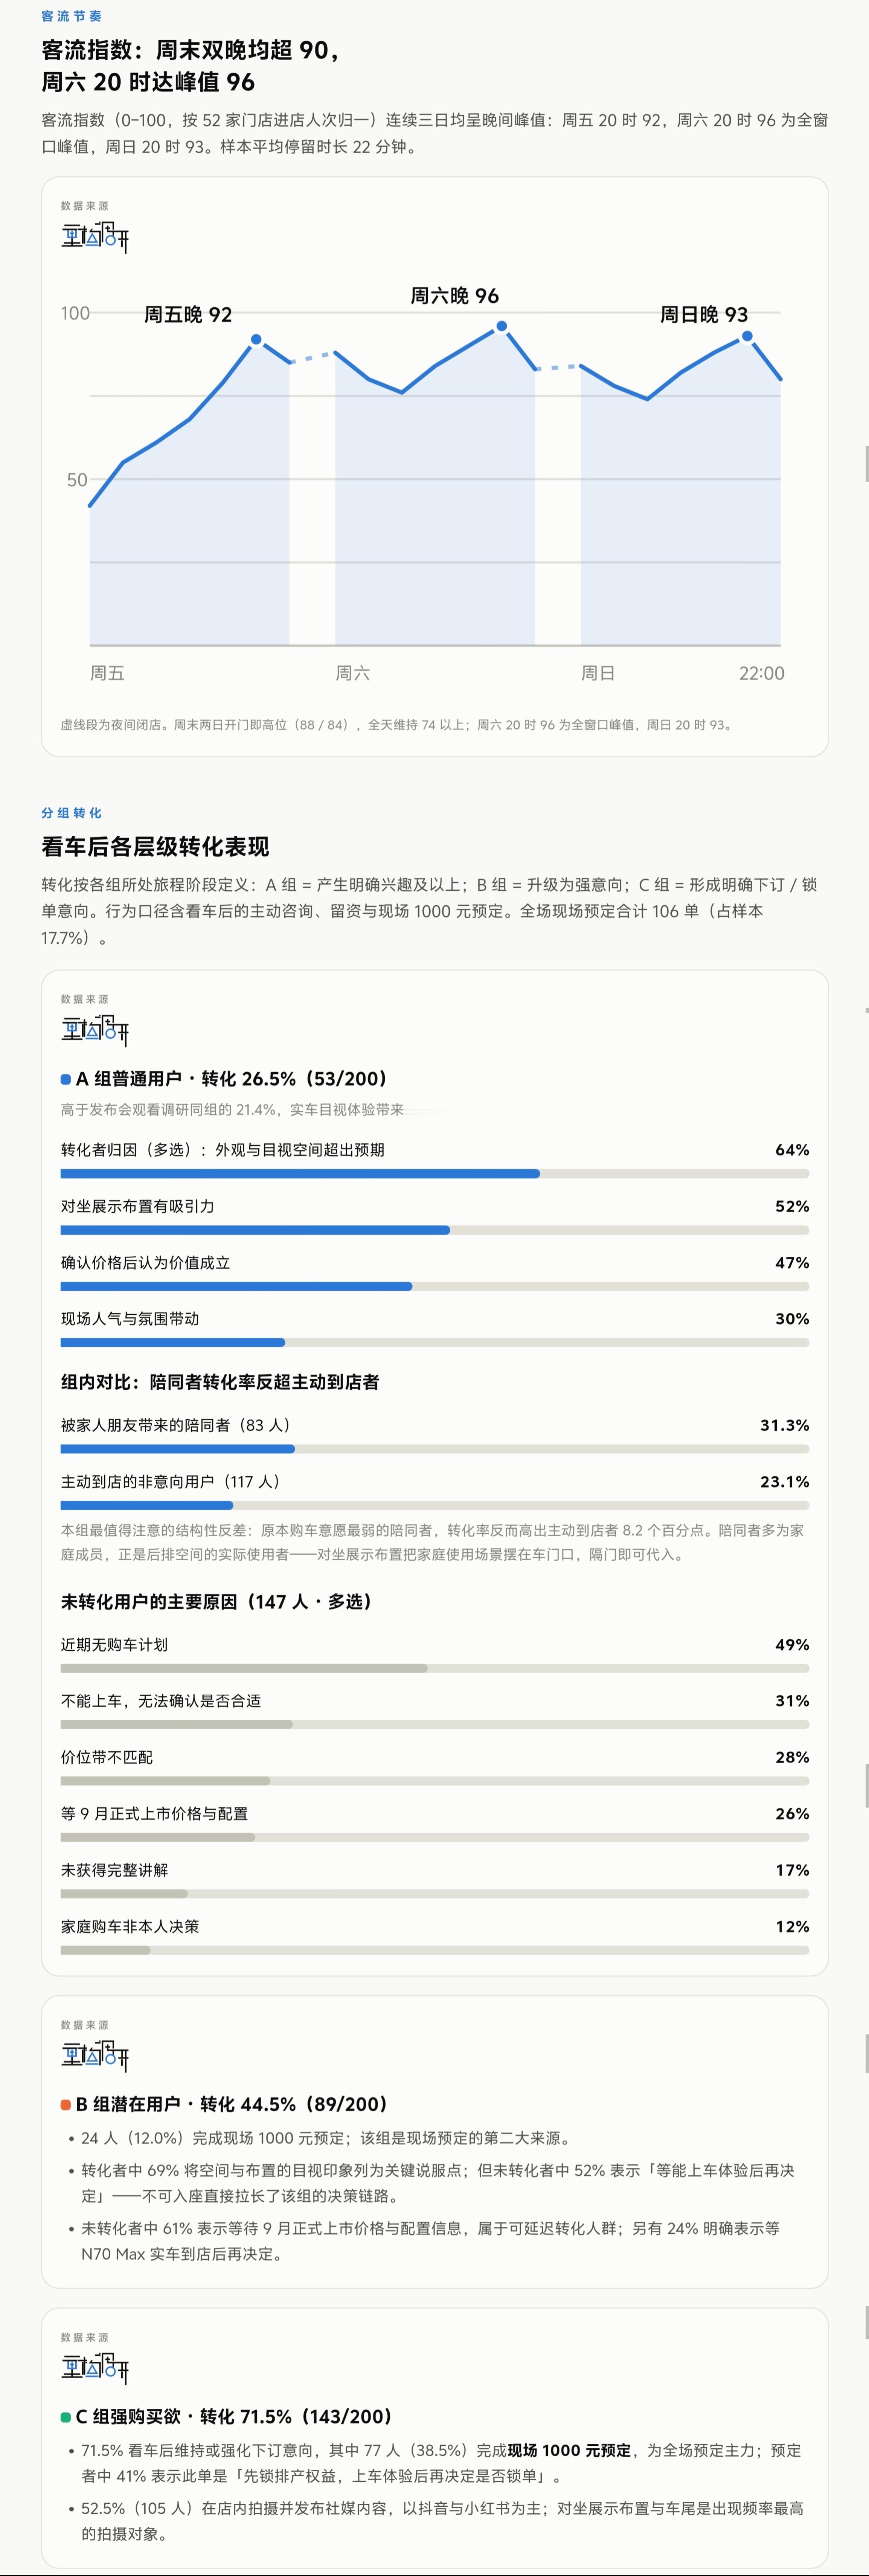Click the green dot beside C 组强购买欲
The width and height of the screenshot is (869, 2576).
pyautogui.click(x=66, y=2417)
